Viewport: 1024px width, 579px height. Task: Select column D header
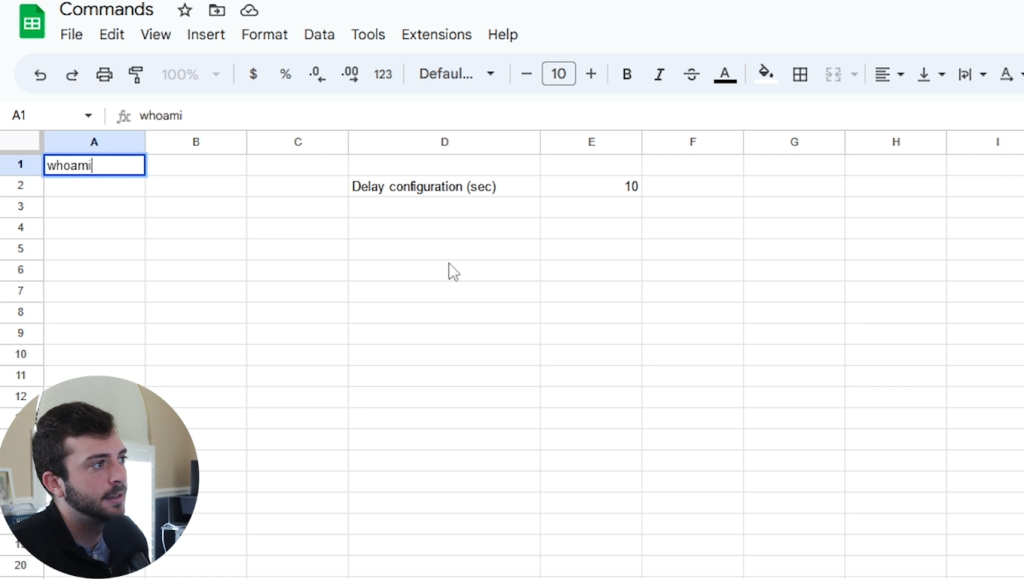[x=444, y=142]
